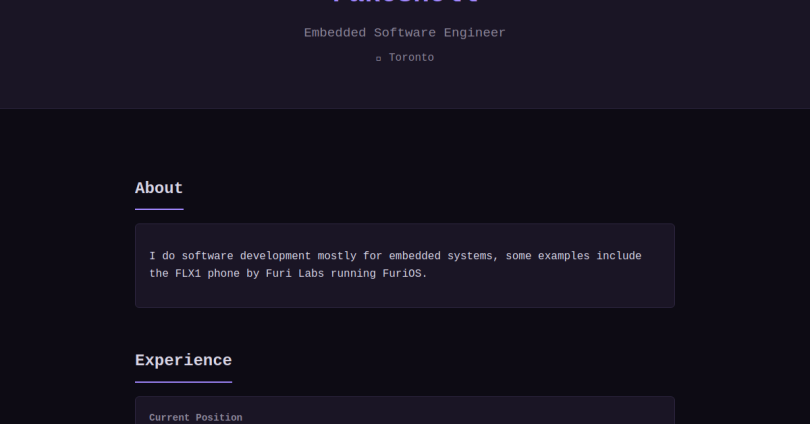This screenshot has width=810, height=424.
Task: Select the Embedded Software Engineer subtitle
Action: pos(404,33)
